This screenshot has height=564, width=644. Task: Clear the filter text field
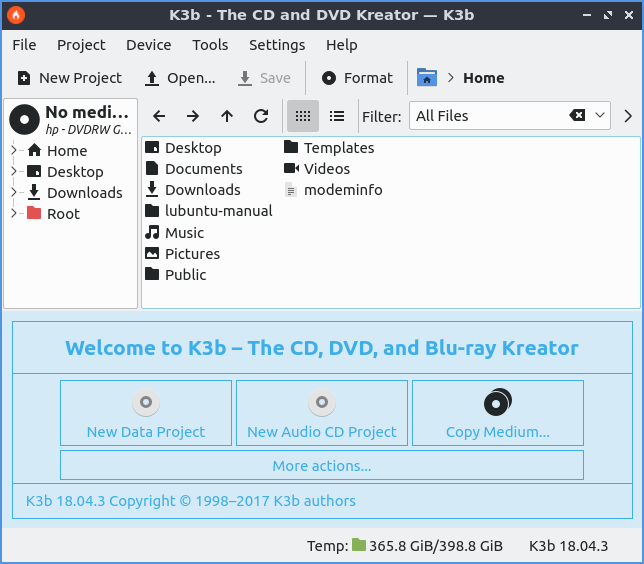(x=577, y=116)
